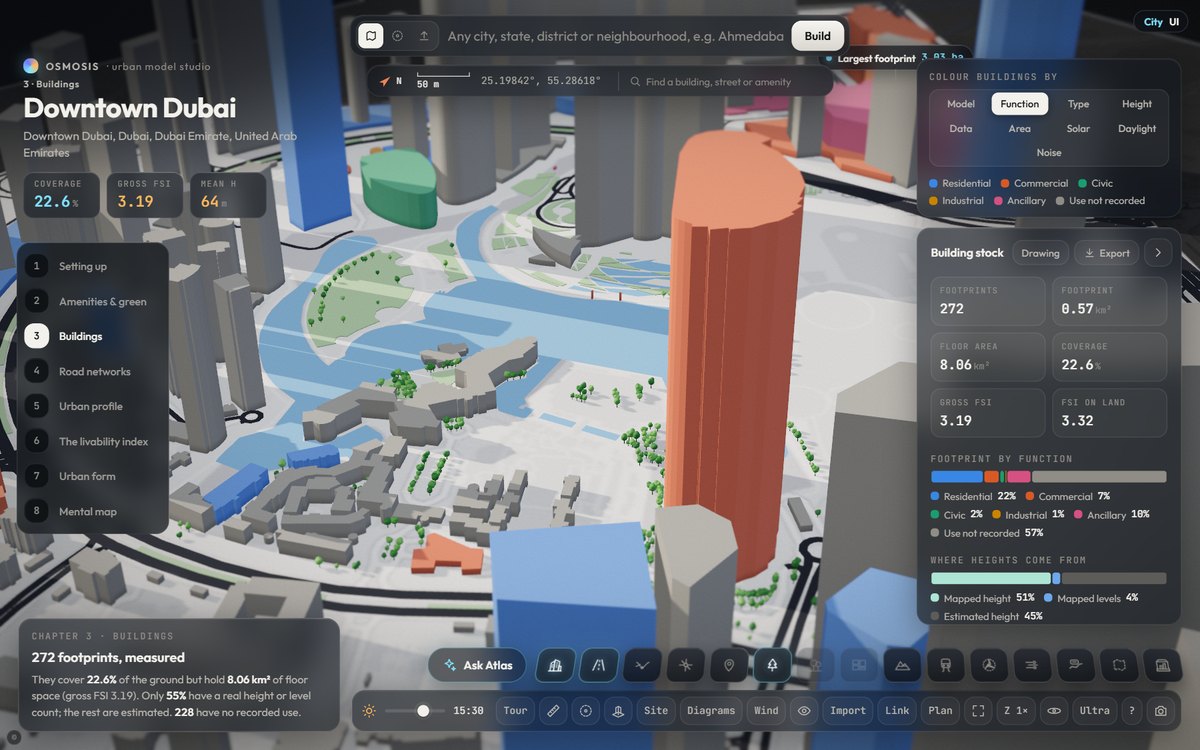Click the north compass arrow icon

pyautogui.click(x=384, y=81)
